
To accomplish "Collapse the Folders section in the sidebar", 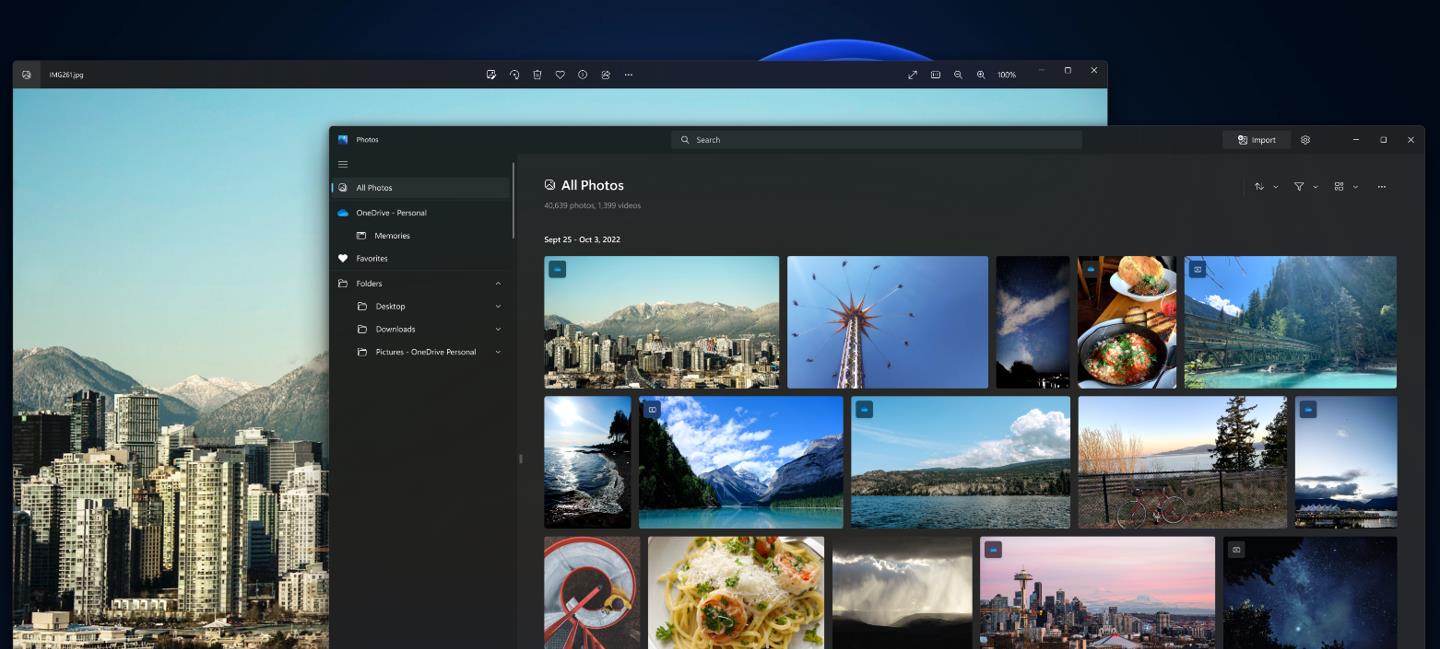I will click(x=497, y=283).
